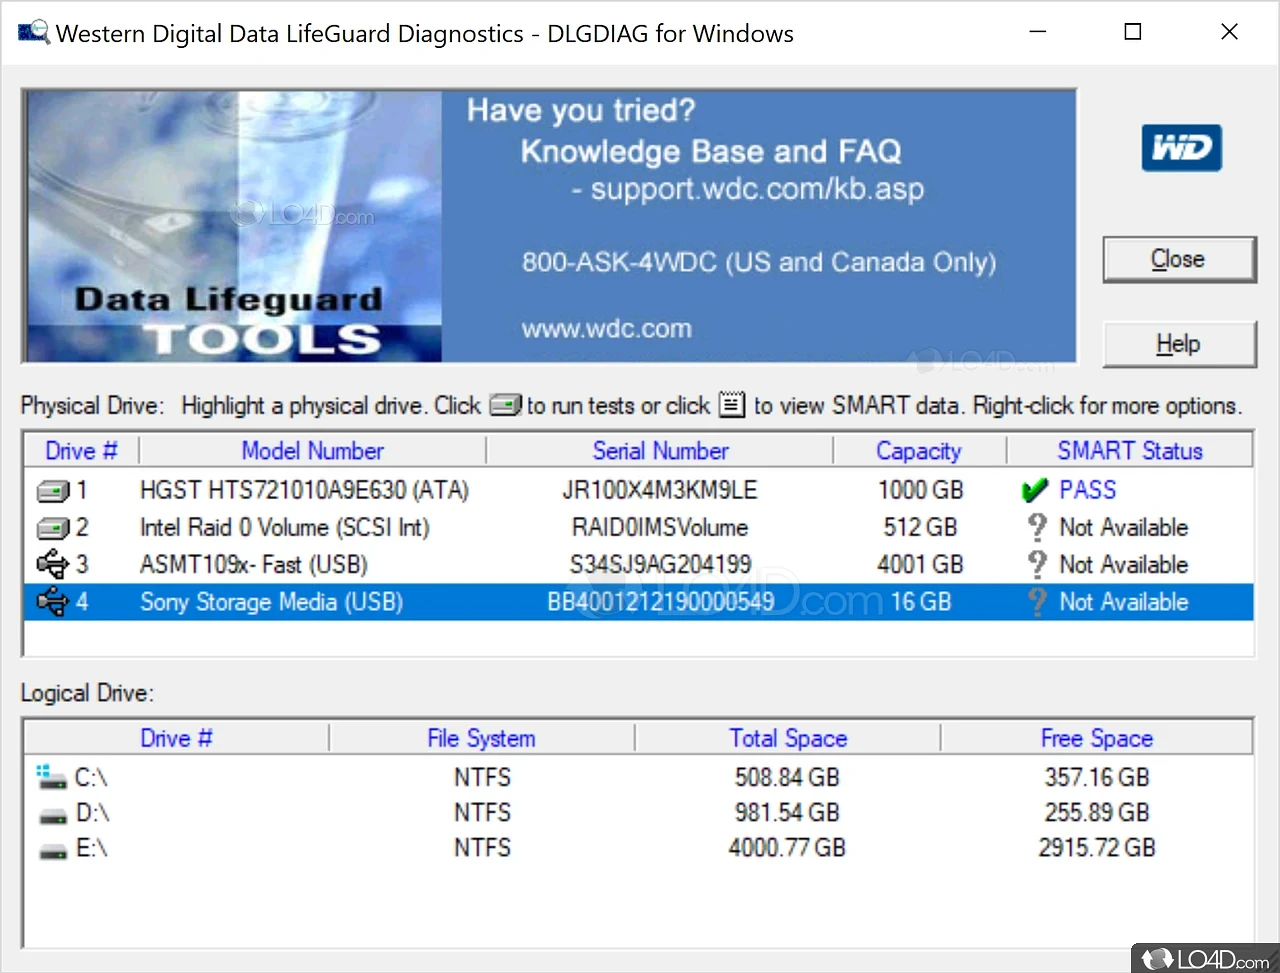
Task: Click the Free Space column header
Action: (1096, 739)
